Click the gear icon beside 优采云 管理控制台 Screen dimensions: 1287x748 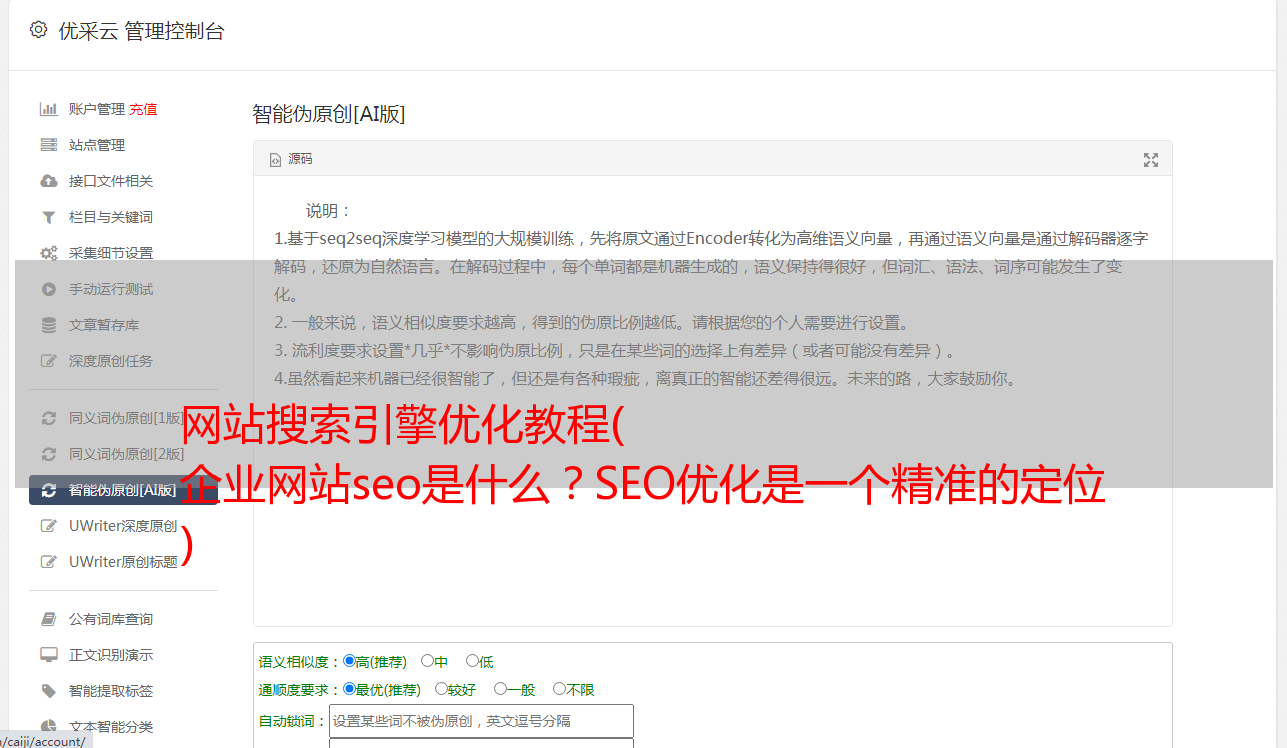[x=38, y=30]
